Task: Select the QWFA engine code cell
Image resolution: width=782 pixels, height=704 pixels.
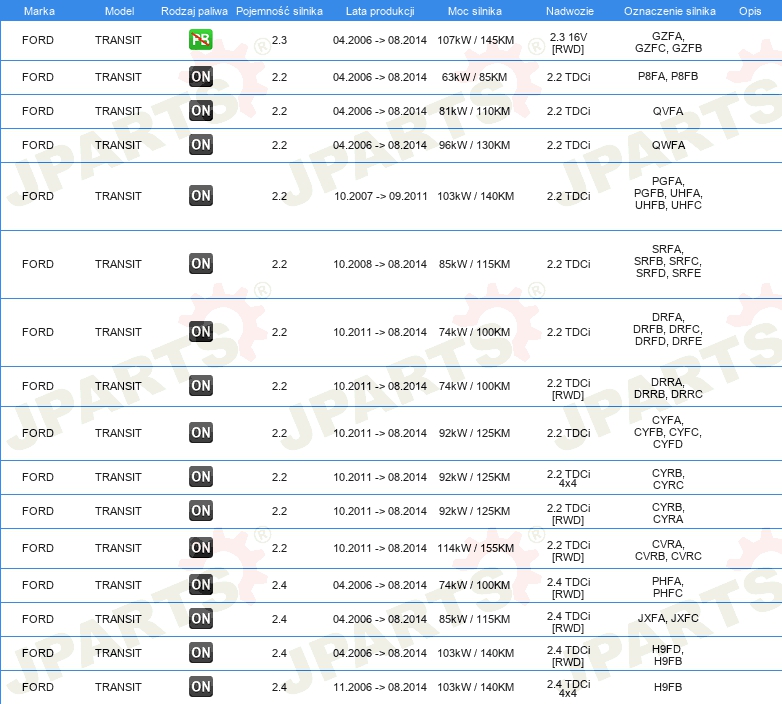Action: (x=668, y=145)
